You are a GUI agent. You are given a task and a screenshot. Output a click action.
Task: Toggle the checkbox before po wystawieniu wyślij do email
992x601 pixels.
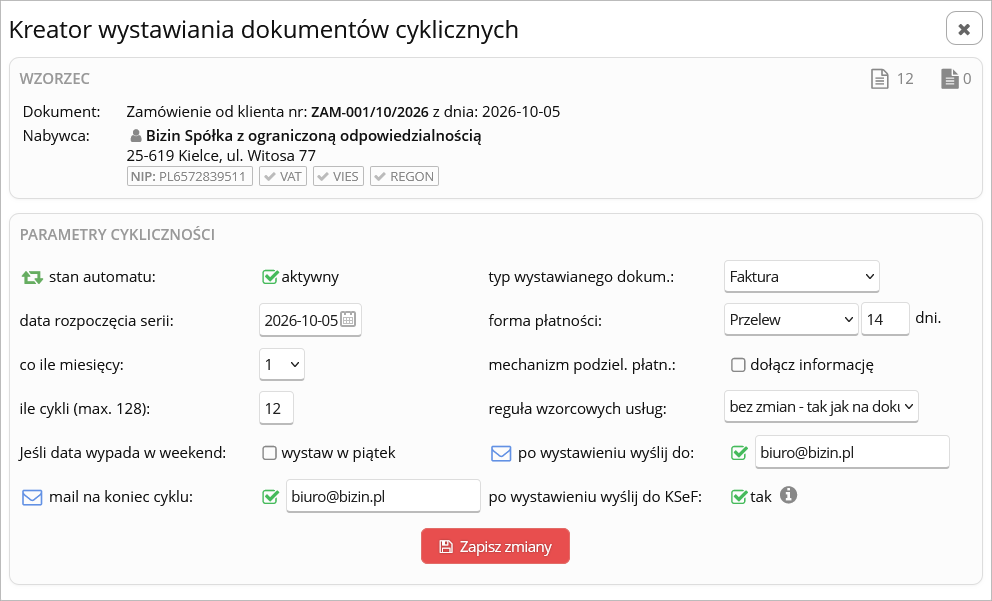pyautogui.click(x=739, y=453)
